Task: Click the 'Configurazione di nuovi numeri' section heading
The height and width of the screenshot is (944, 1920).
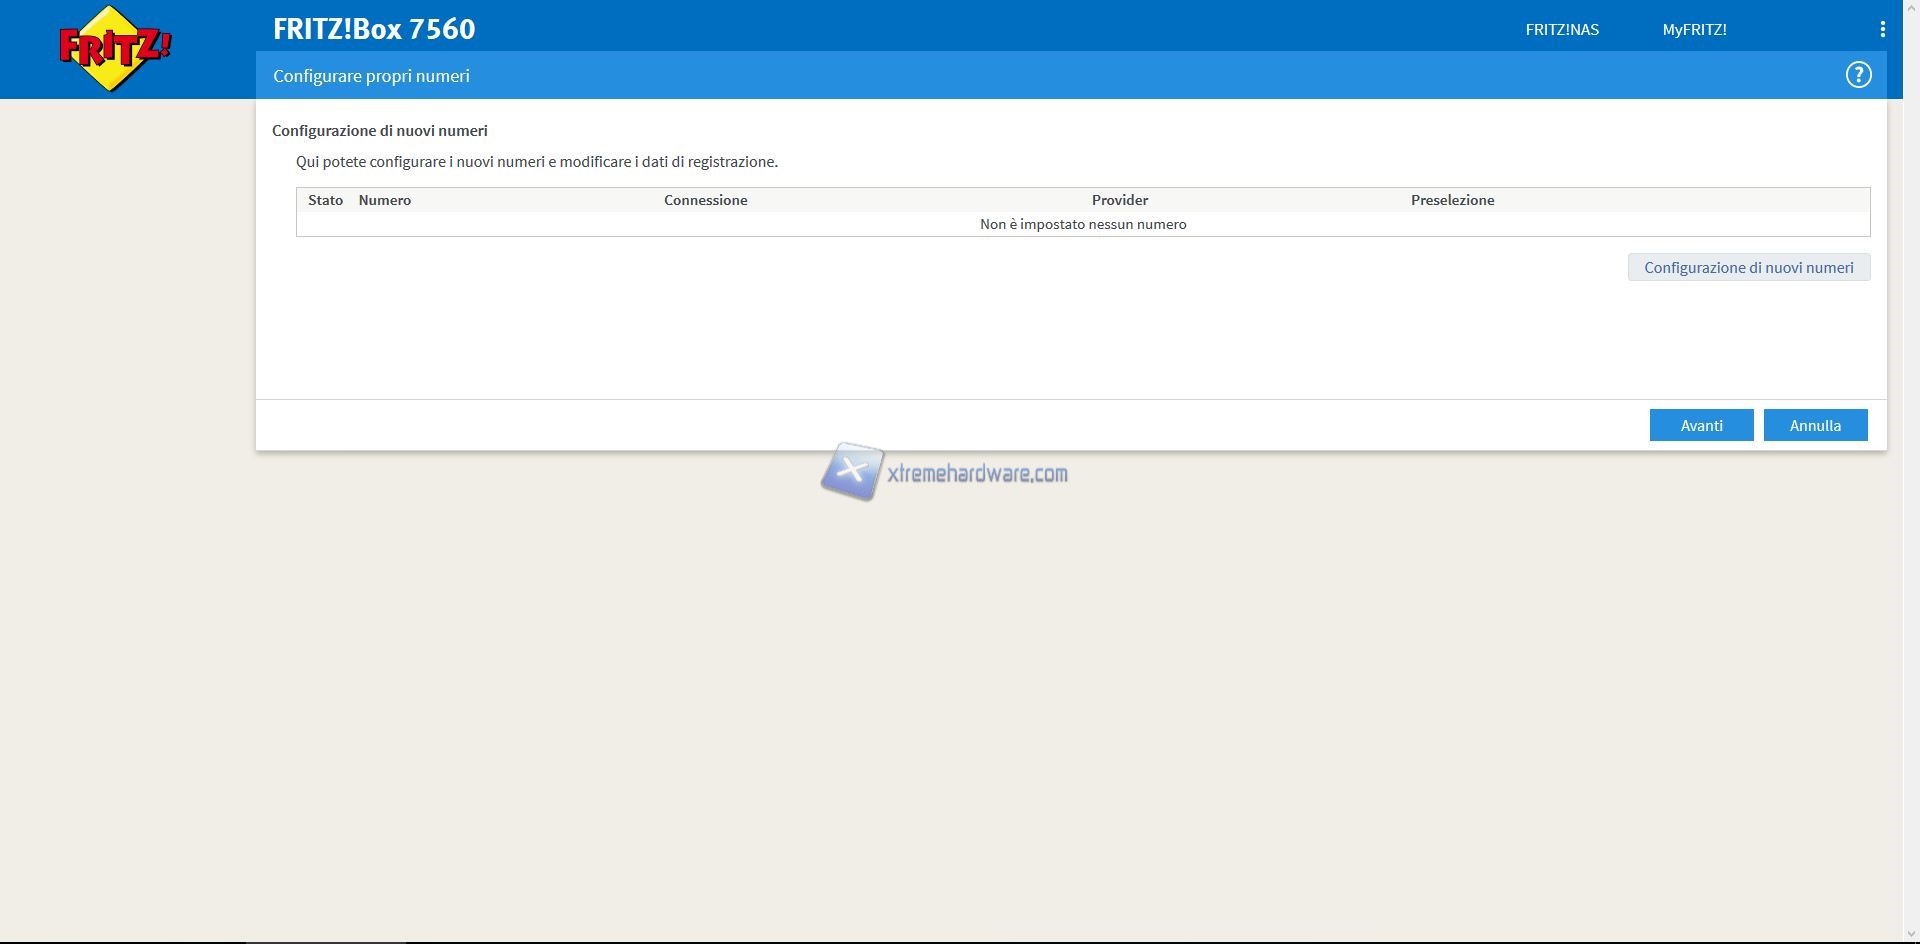Action: 380,131
